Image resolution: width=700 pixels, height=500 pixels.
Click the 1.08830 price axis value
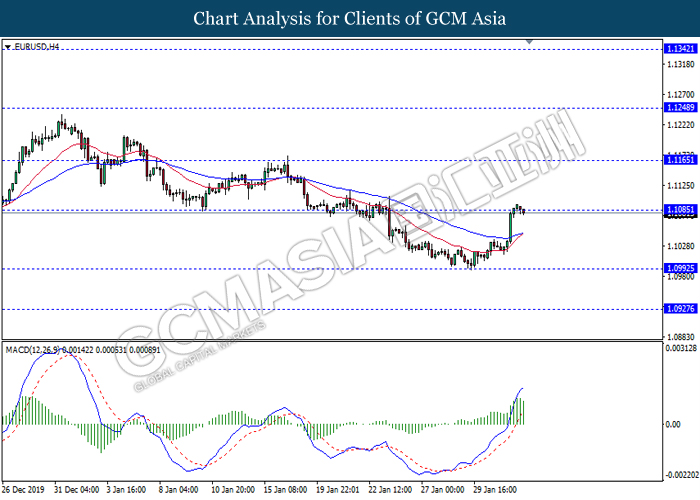click(681, 337)
